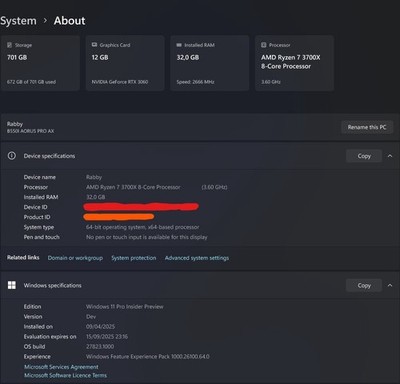This screenshot has width=400, height=384.
Task: Click the Installed RAM card icon
Action: (x=179, y=45)
